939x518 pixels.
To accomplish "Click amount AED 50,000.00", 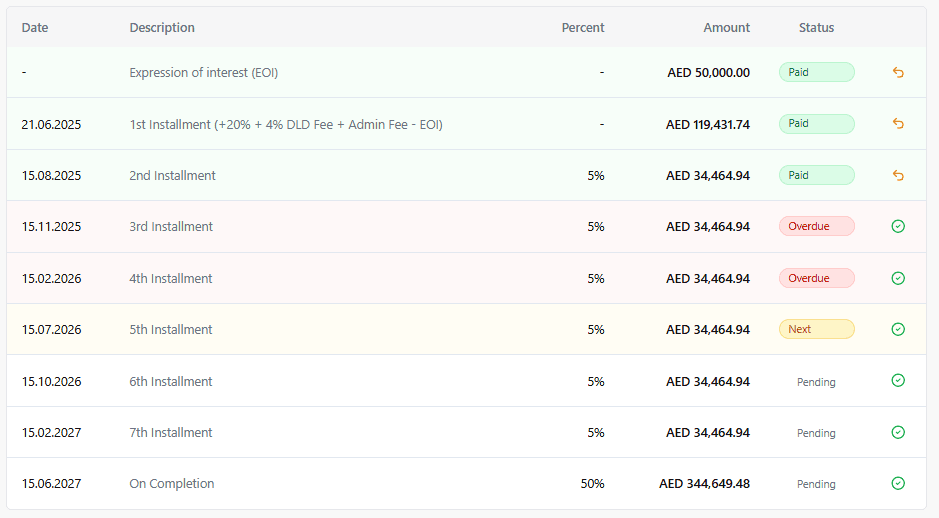I will (708, 72).
